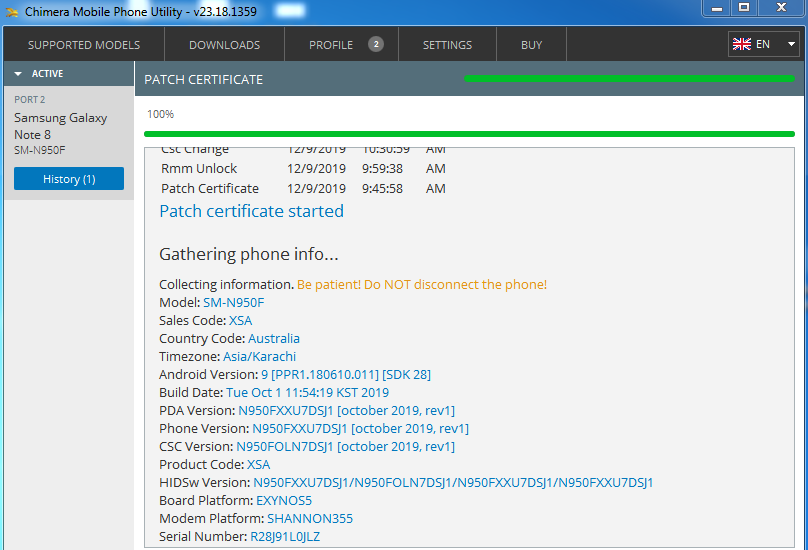The width and height of the screenshot is (808, 550).
Task: Click the Patch Certificate header progress bar
Action: 629,79
